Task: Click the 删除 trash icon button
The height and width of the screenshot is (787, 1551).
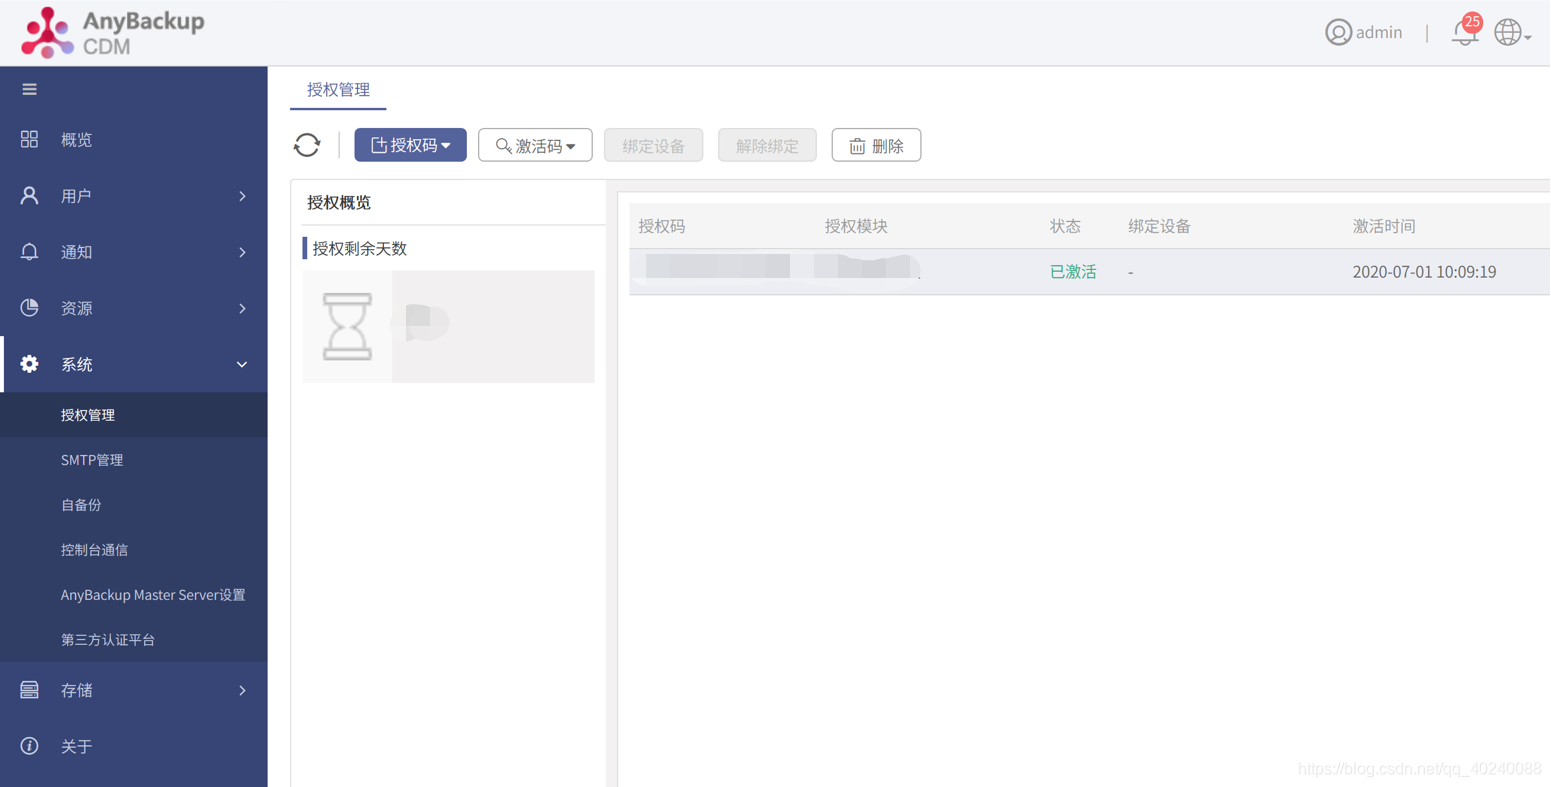Action: pos(875,144)
